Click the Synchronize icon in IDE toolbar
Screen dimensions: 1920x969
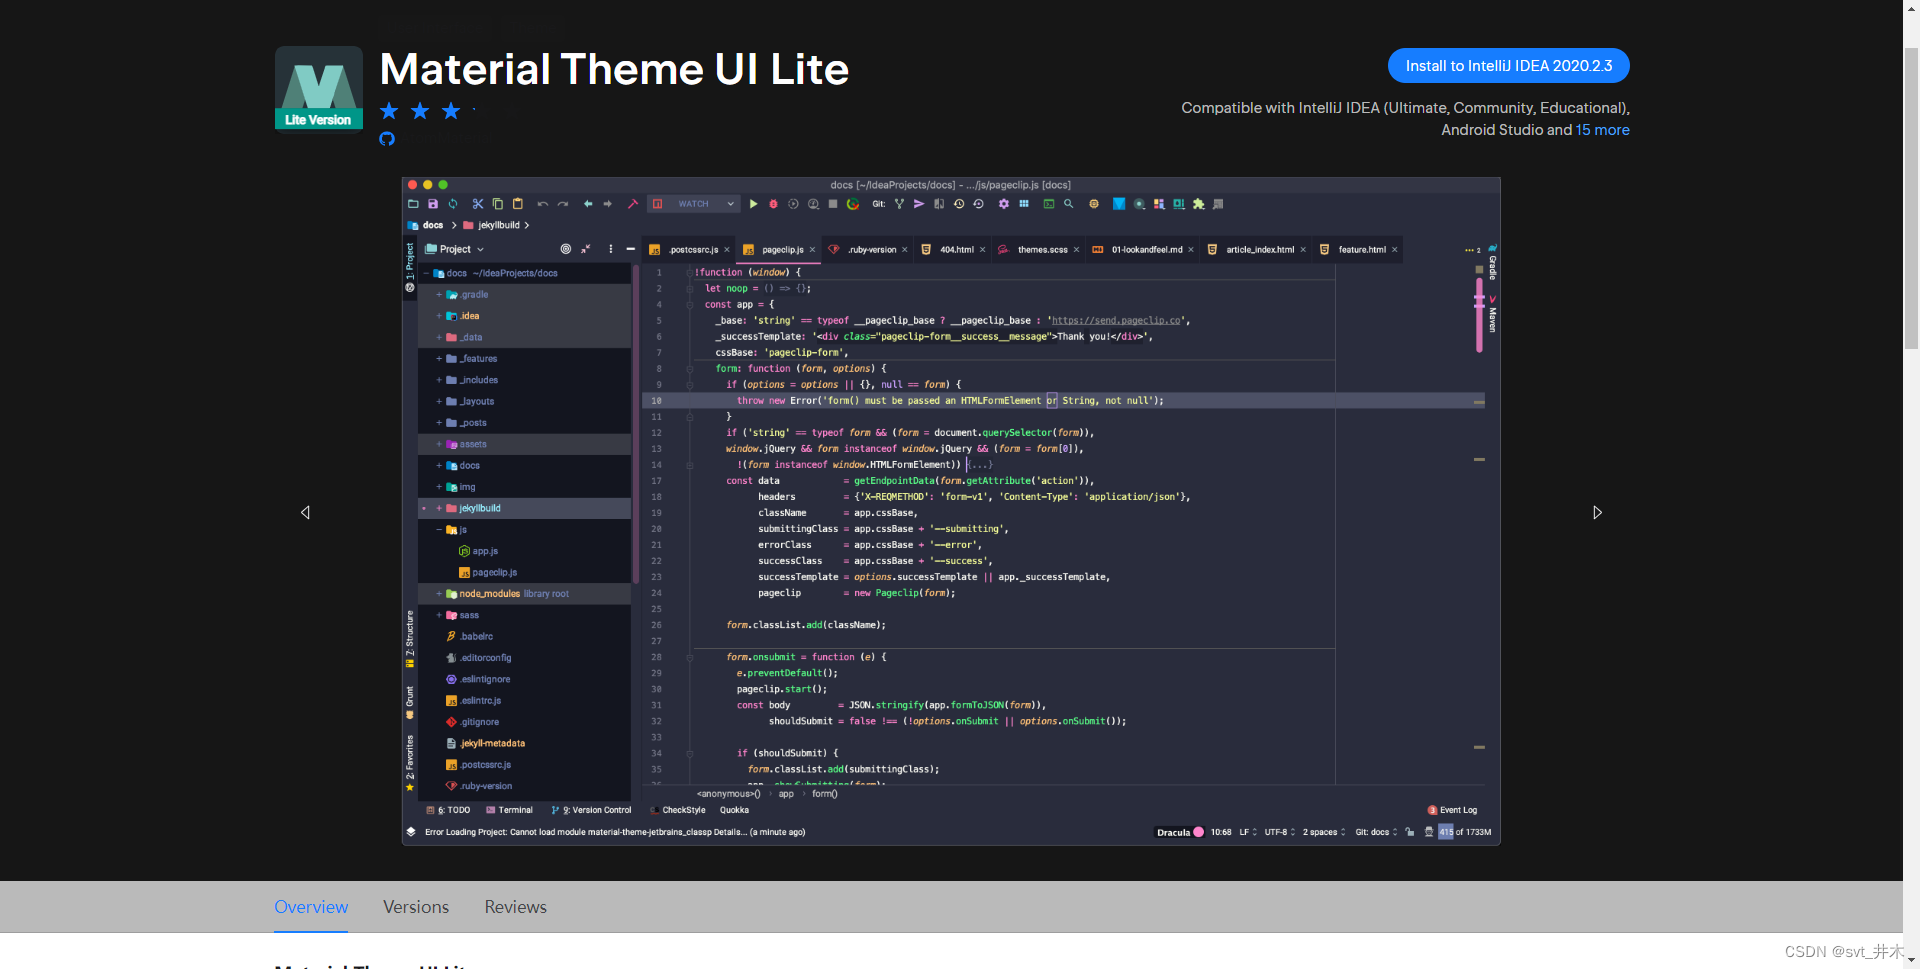click(453, 204)
